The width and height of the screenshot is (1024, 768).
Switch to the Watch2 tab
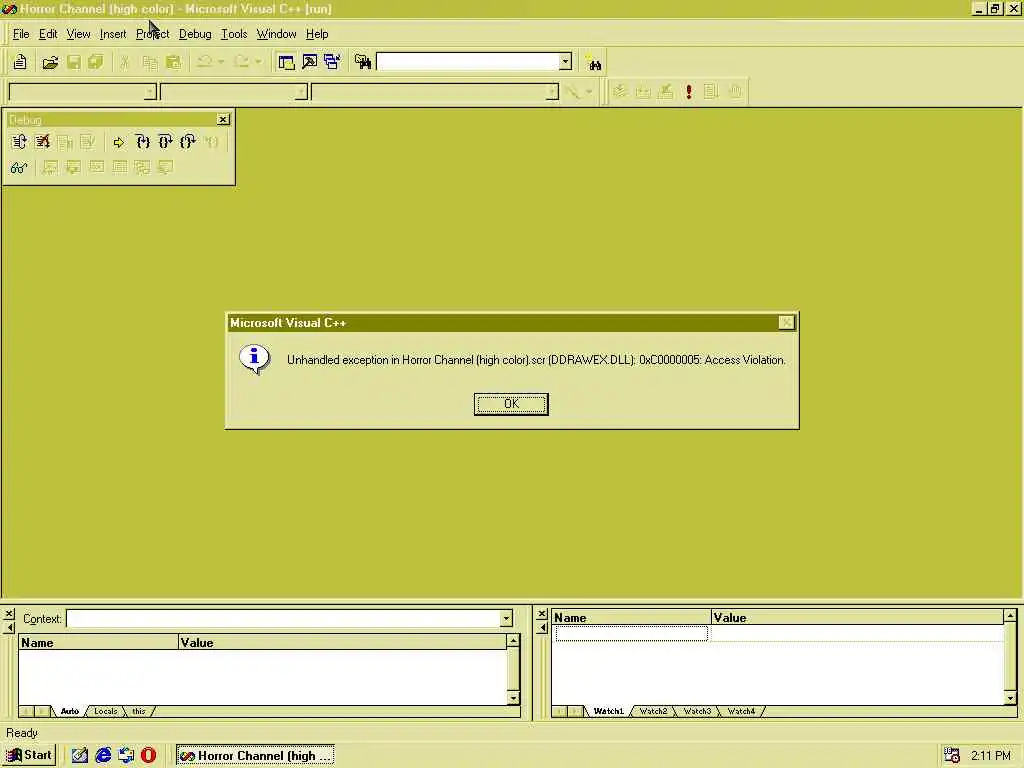pyautogui.click(x=653, y=711)
